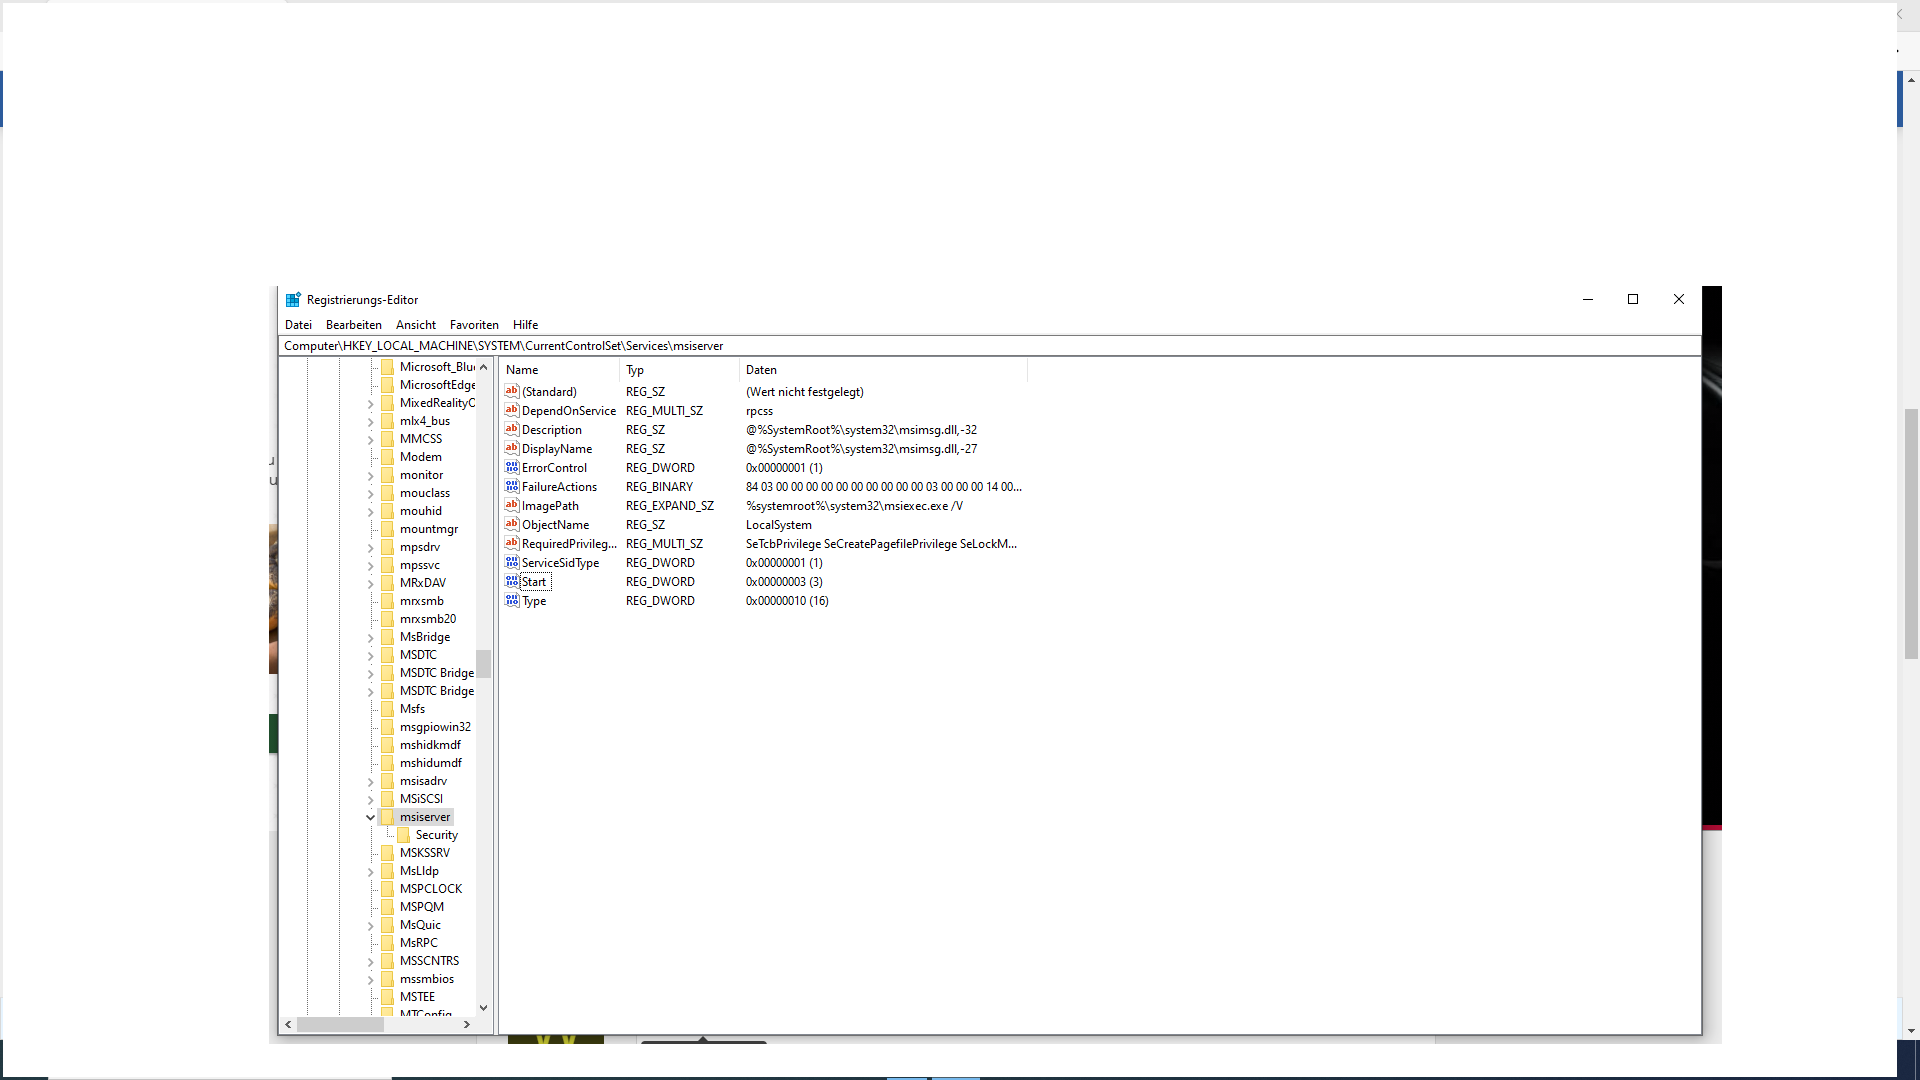Click the ab icon next to ObjectName
This screenshot has height=1080, width=1920.
coord(511,524)
